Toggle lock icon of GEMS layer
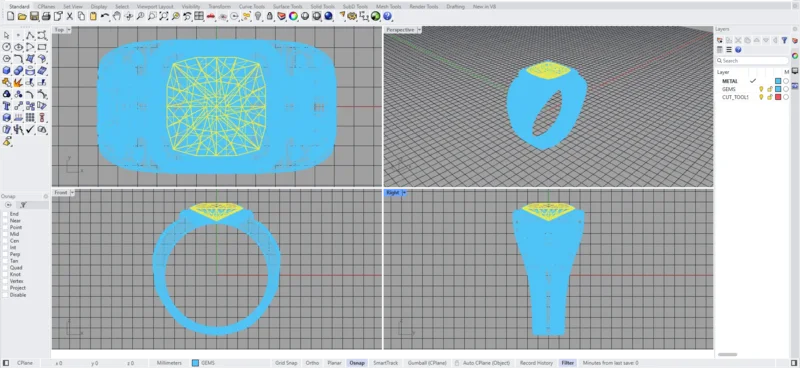This screenshot has width=800, height=368. point(770,89)
